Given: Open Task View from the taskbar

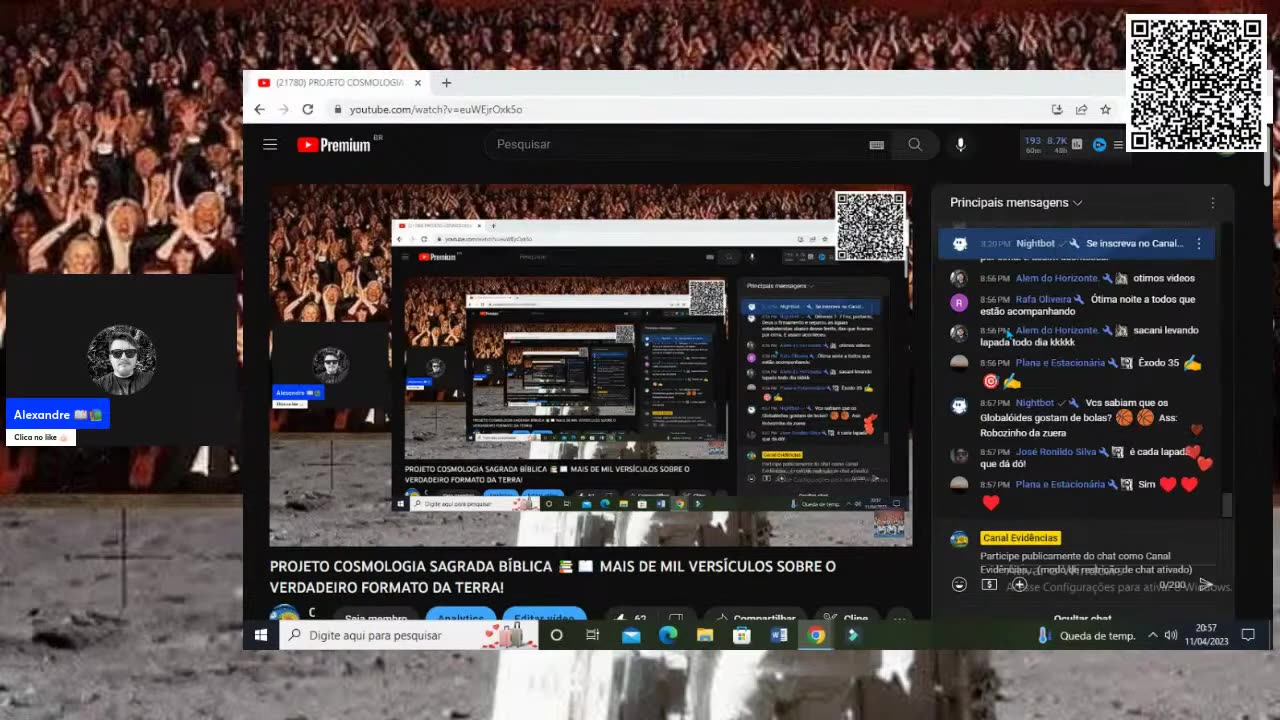Looking at the screenshot, I should (x=593, y=635).
